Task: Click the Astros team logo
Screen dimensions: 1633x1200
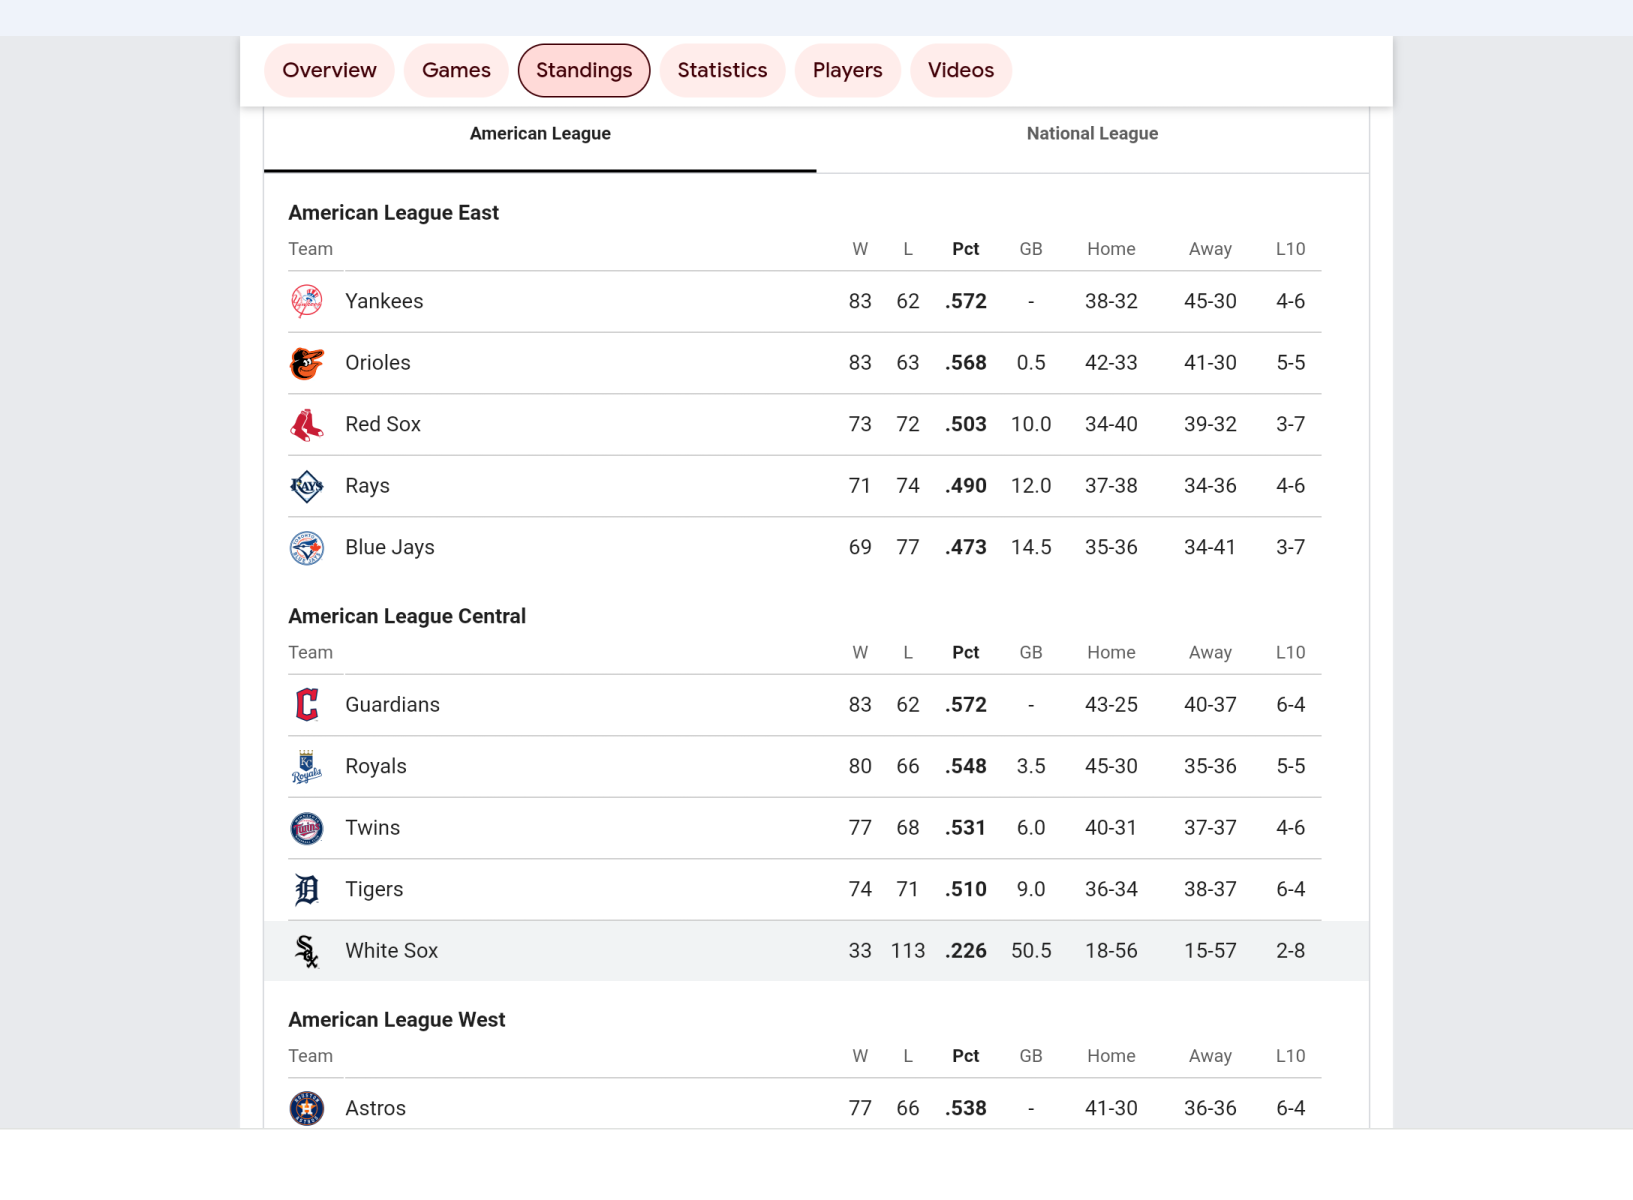Action: coord(306,1108)
